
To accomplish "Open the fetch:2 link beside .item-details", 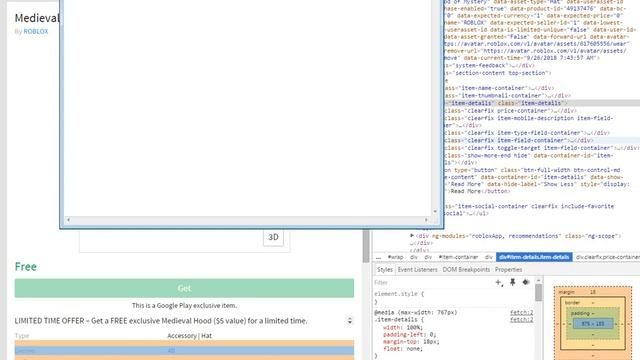I will [521, 320].
